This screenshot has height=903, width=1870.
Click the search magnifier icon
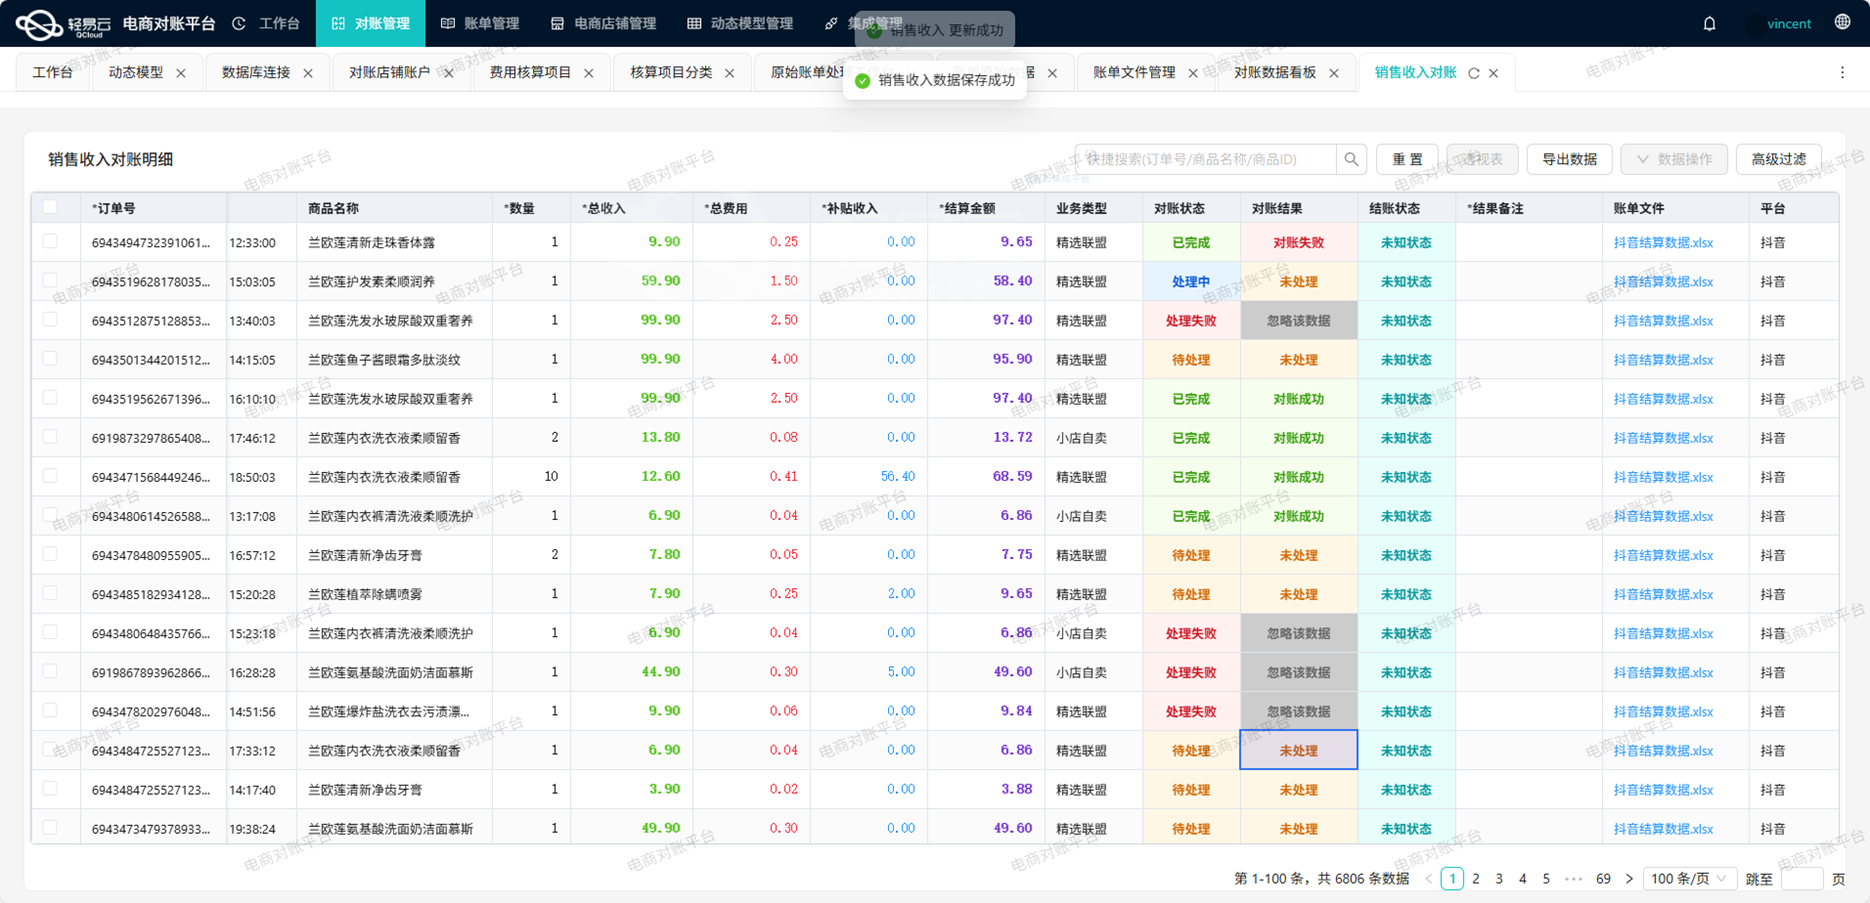click(x=1351, y=159)
